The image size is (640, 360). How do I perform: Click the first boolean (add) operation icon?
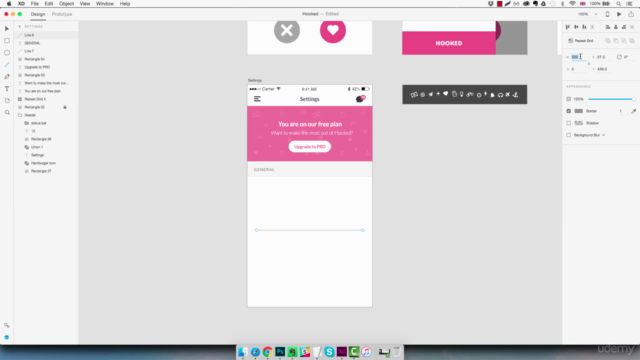[x=608, y=41]
